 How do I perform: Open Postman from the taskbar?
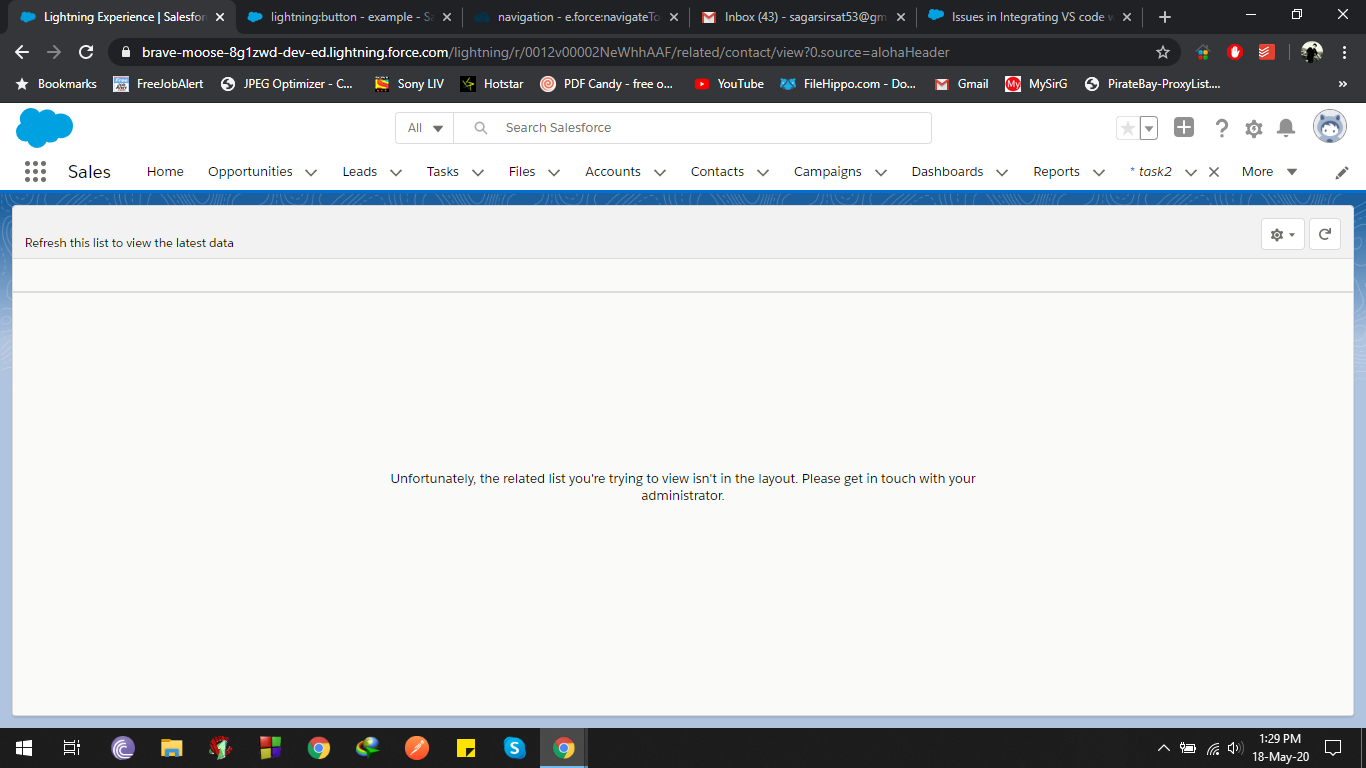417,748
